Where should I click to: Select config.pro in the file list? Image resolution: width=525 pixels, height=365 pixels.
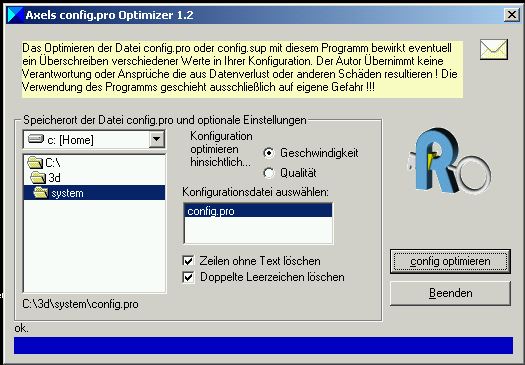tap(258, 211)
